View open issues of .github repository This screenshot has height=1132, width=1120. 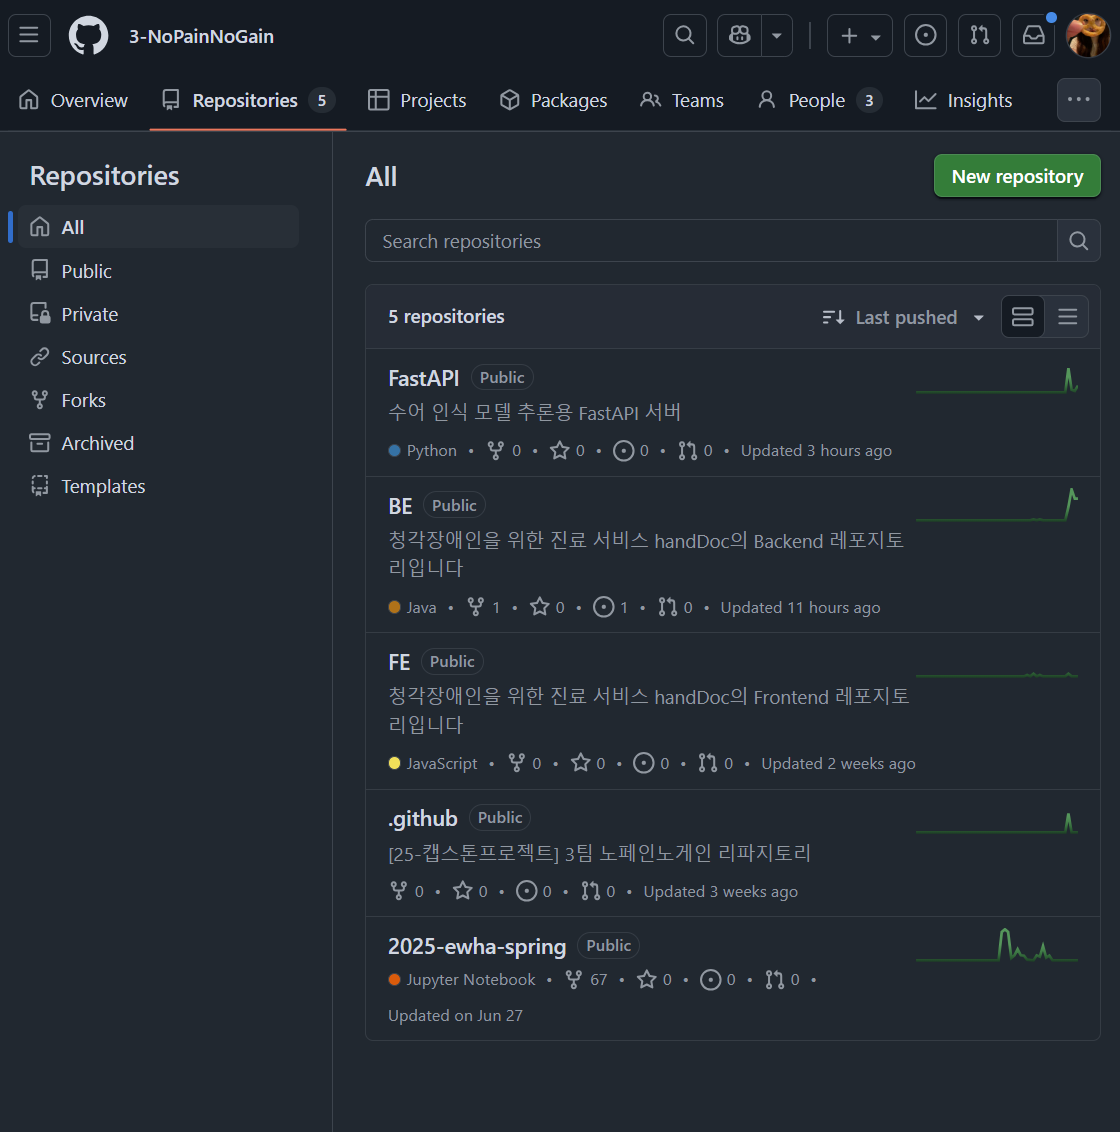click(x=534, y=892)
